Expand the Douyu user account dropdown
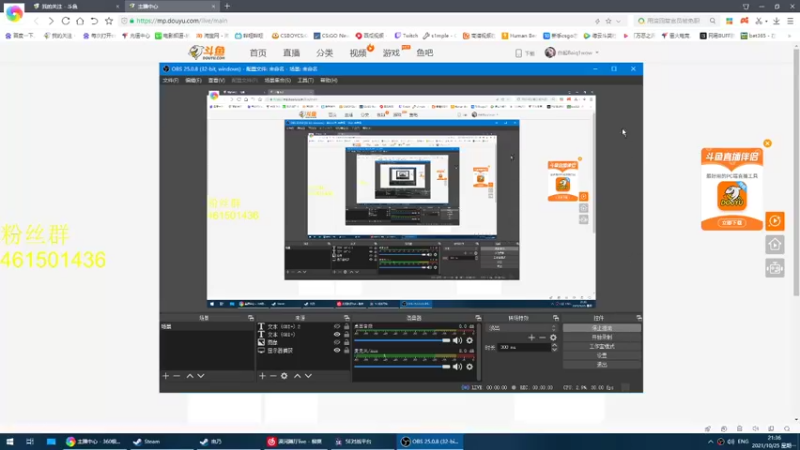This screenshot has height=450, width=800. point(597,53)
